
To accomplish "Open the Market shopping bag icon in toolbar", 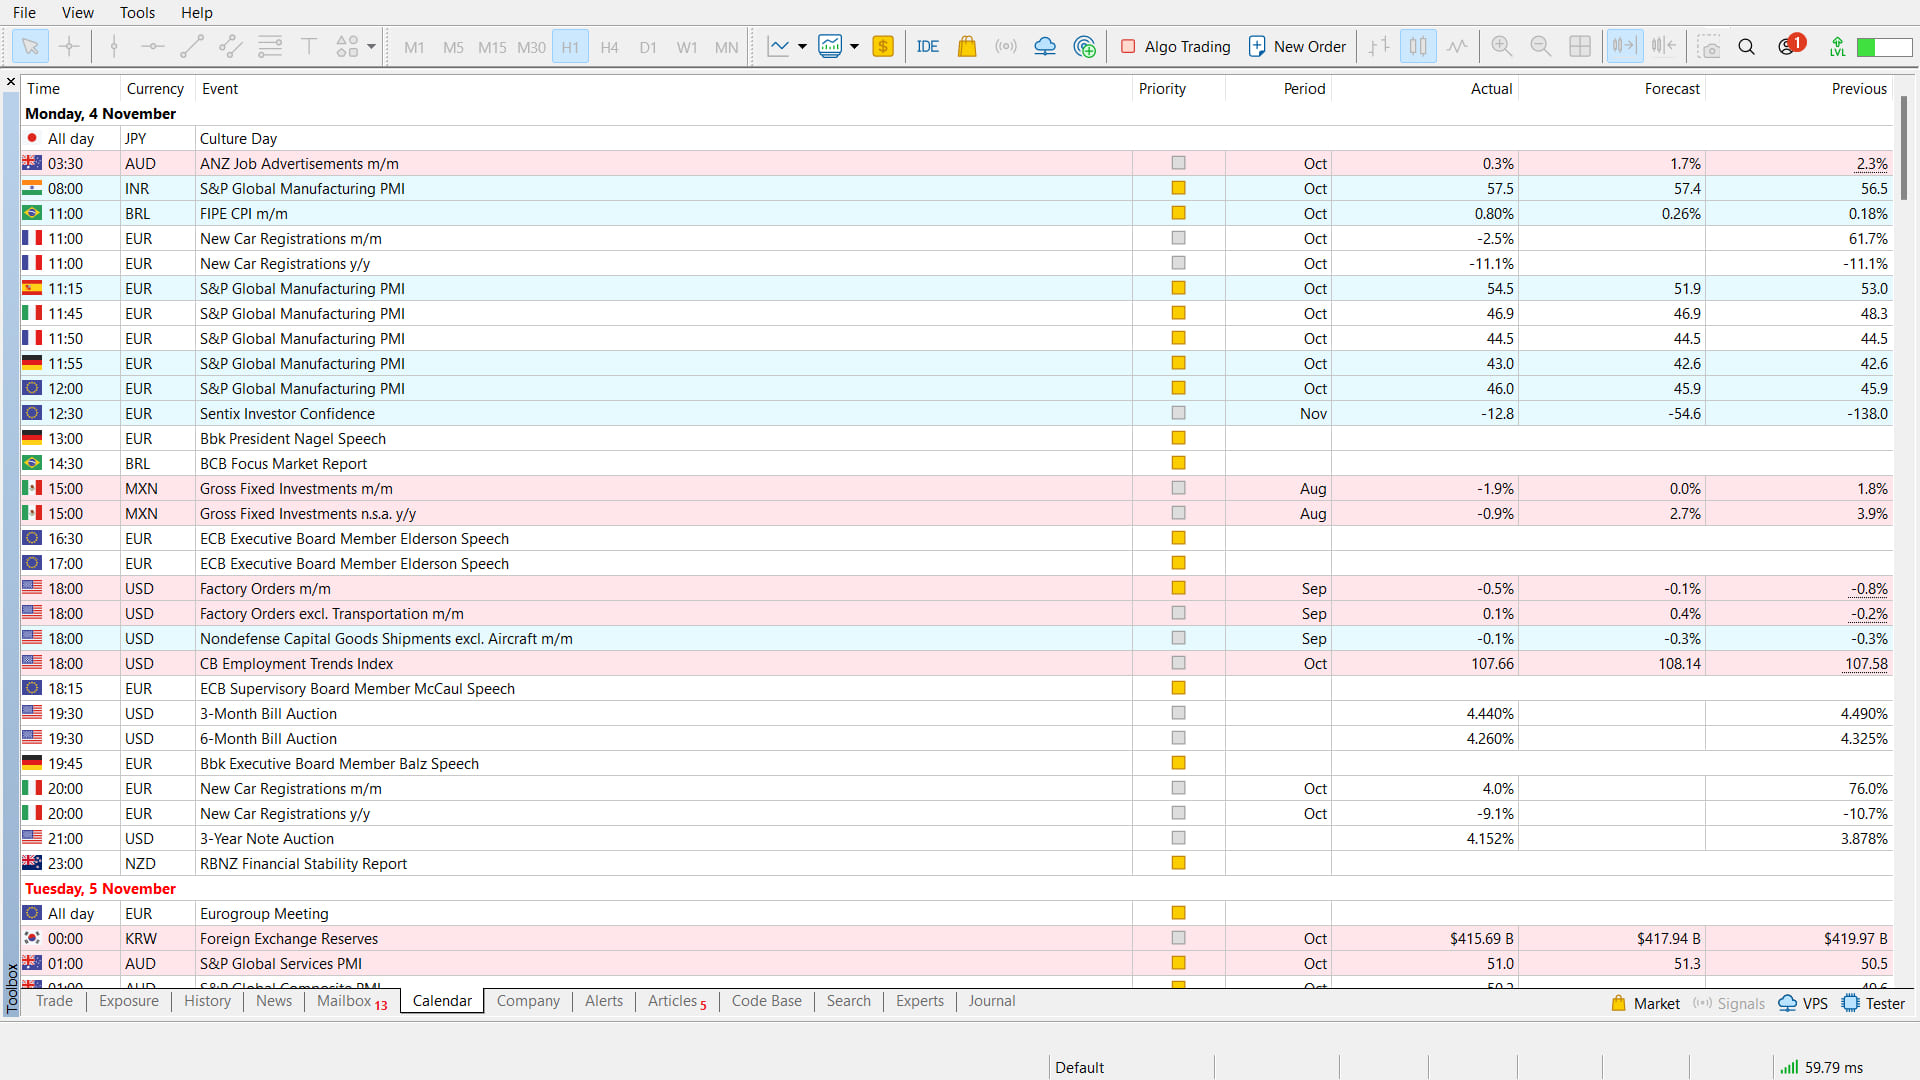I will (967, 46).
